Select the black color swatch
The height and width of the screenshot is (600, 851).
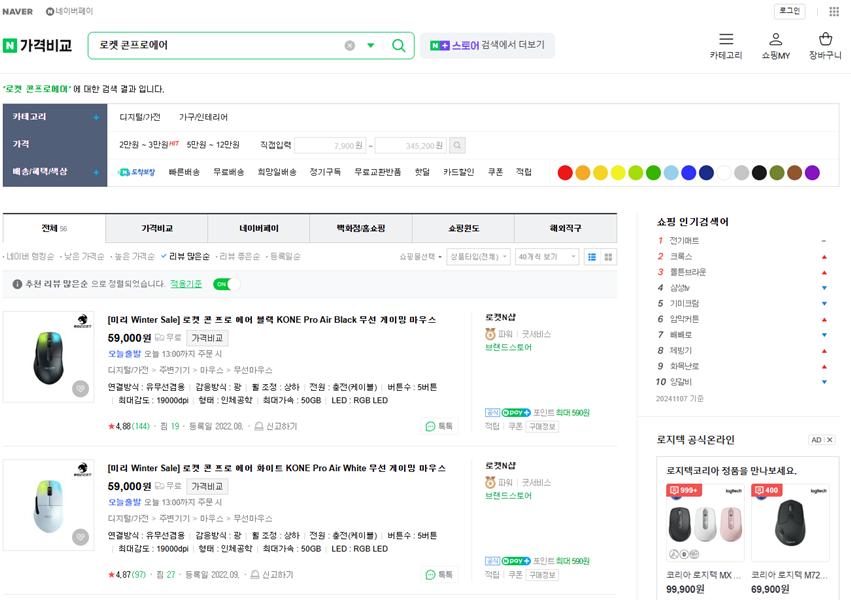click(759, 173)
